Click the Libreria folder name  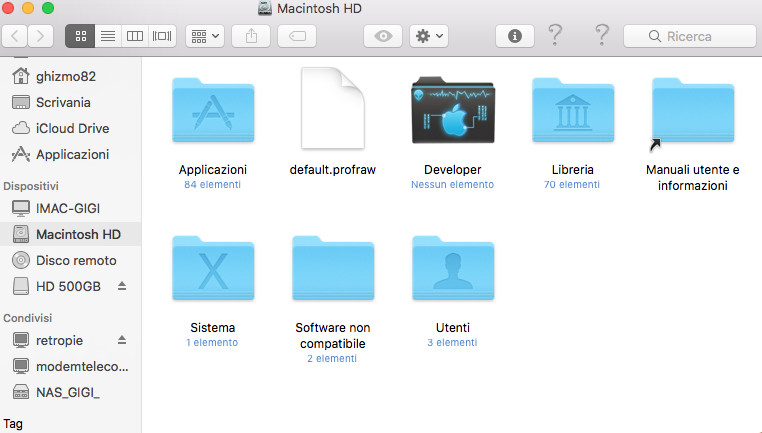click(x=572, y=170)
